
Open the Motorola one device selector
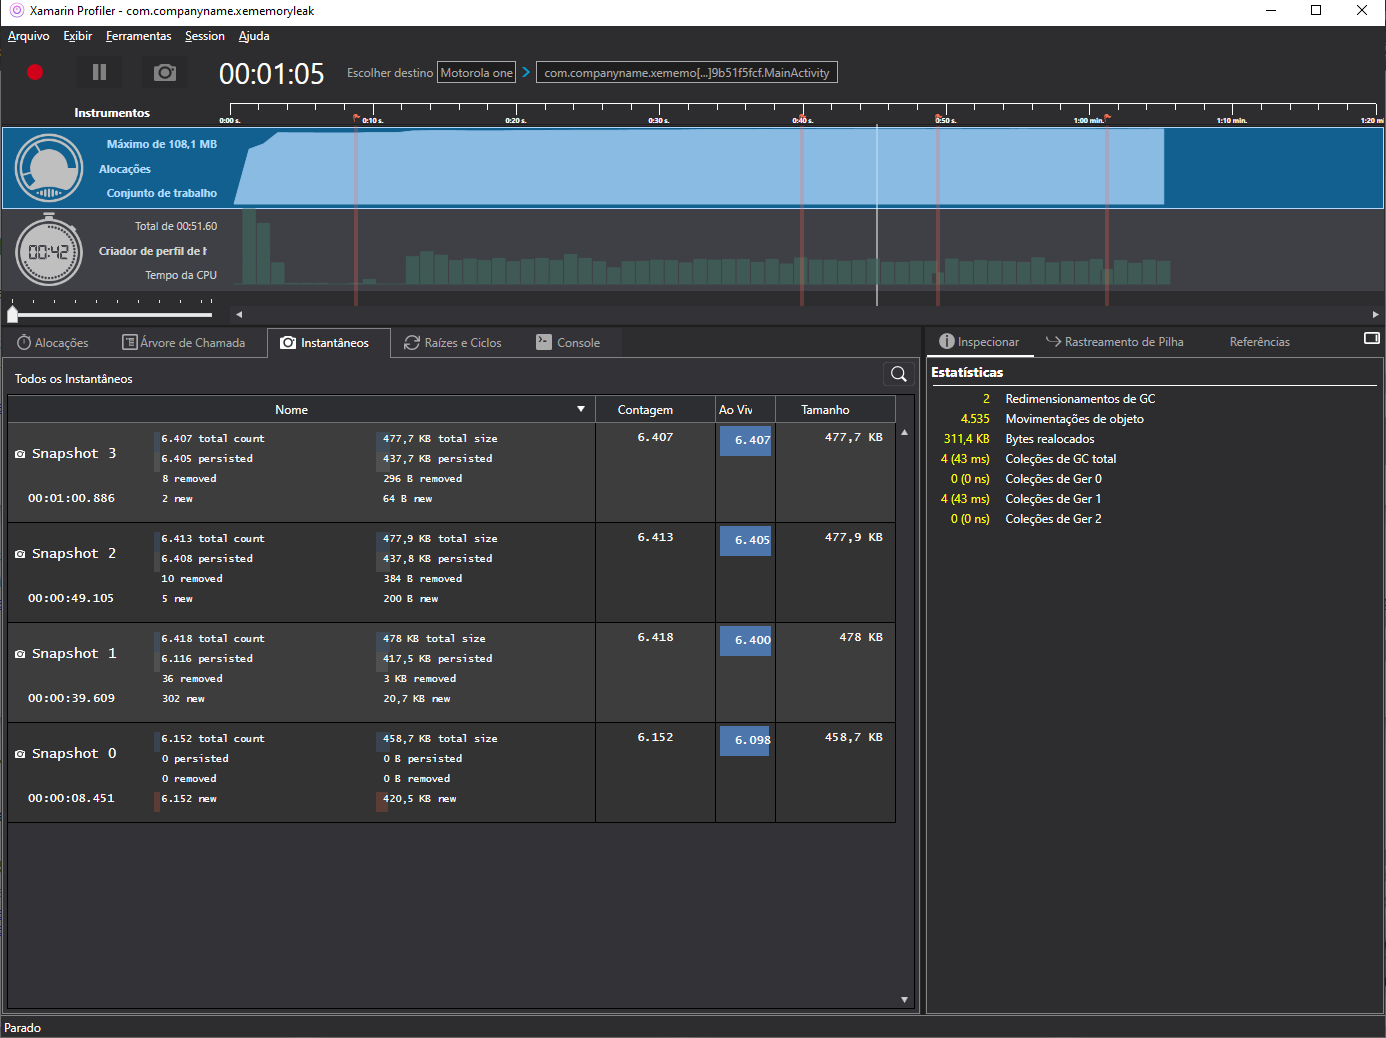click(476, 72)
